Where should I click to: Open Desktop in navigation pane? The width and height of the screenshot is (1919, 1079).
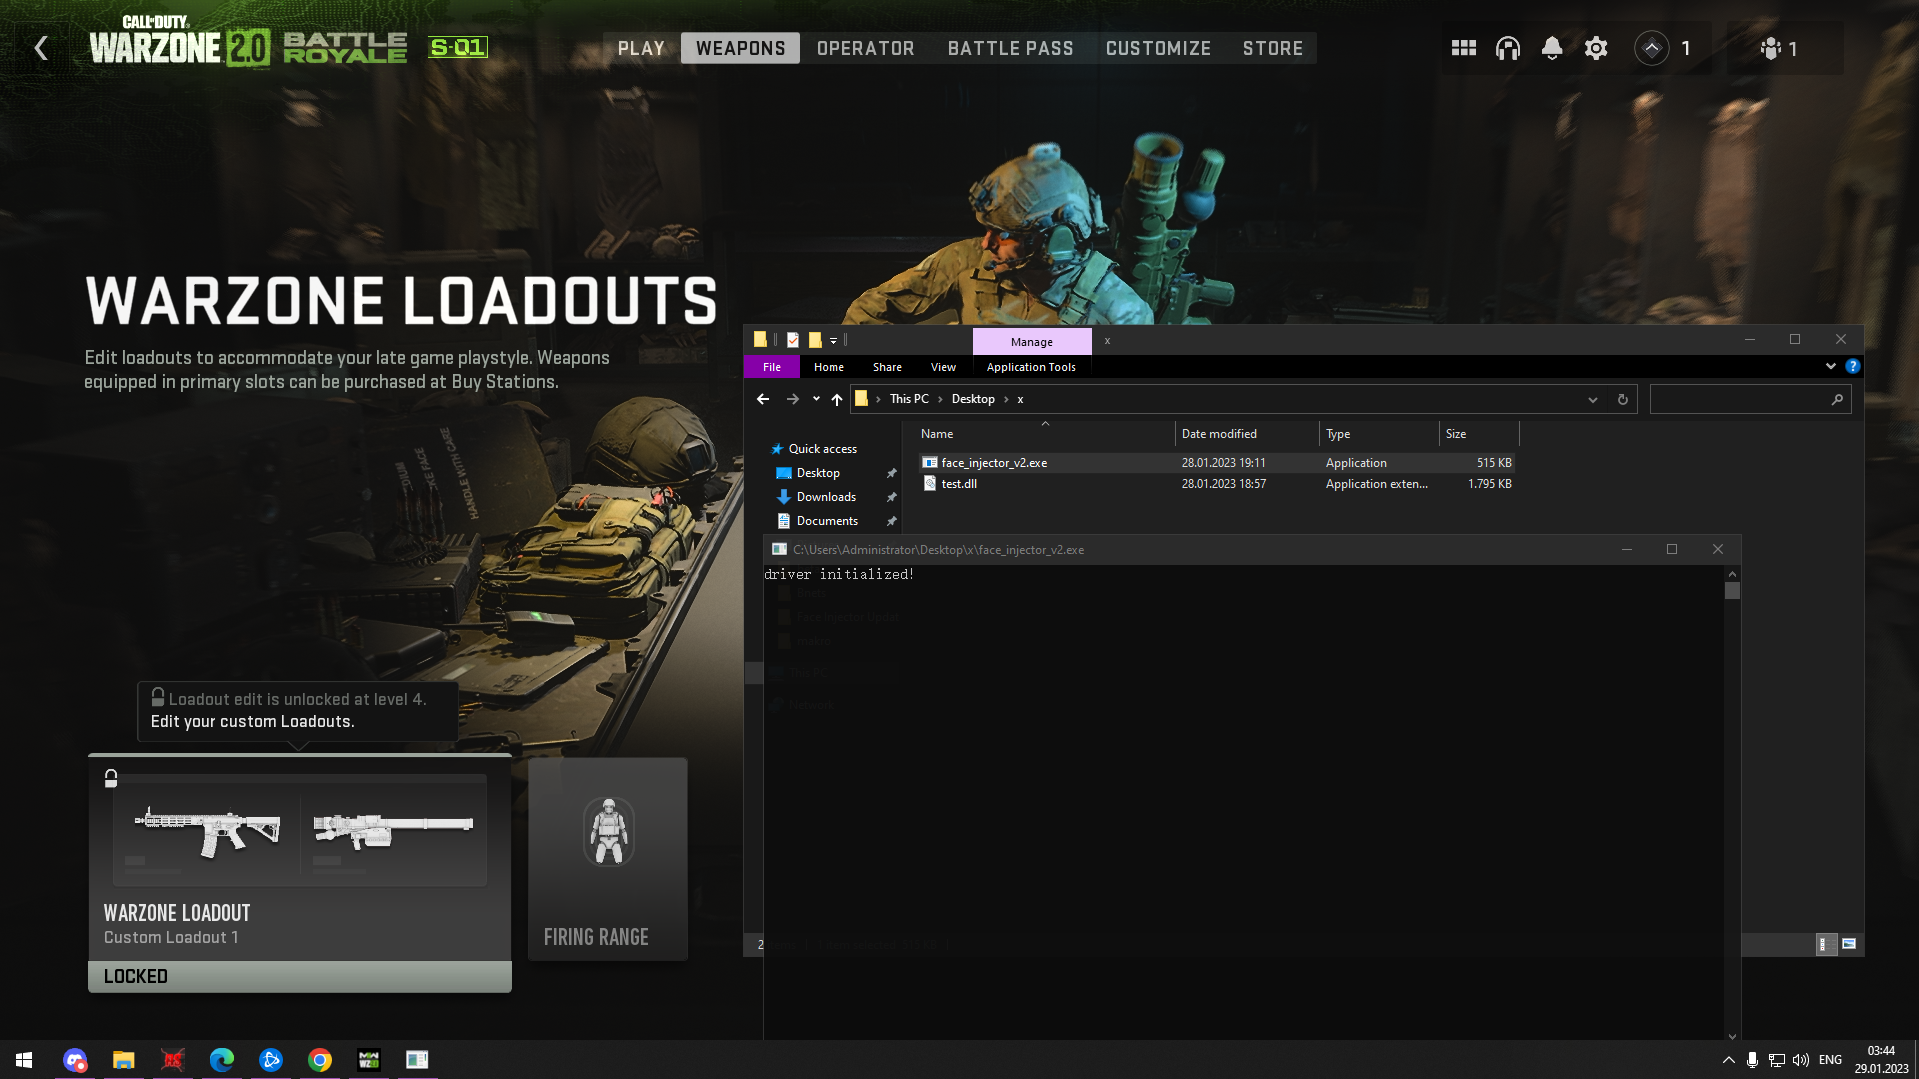(818, 473)
